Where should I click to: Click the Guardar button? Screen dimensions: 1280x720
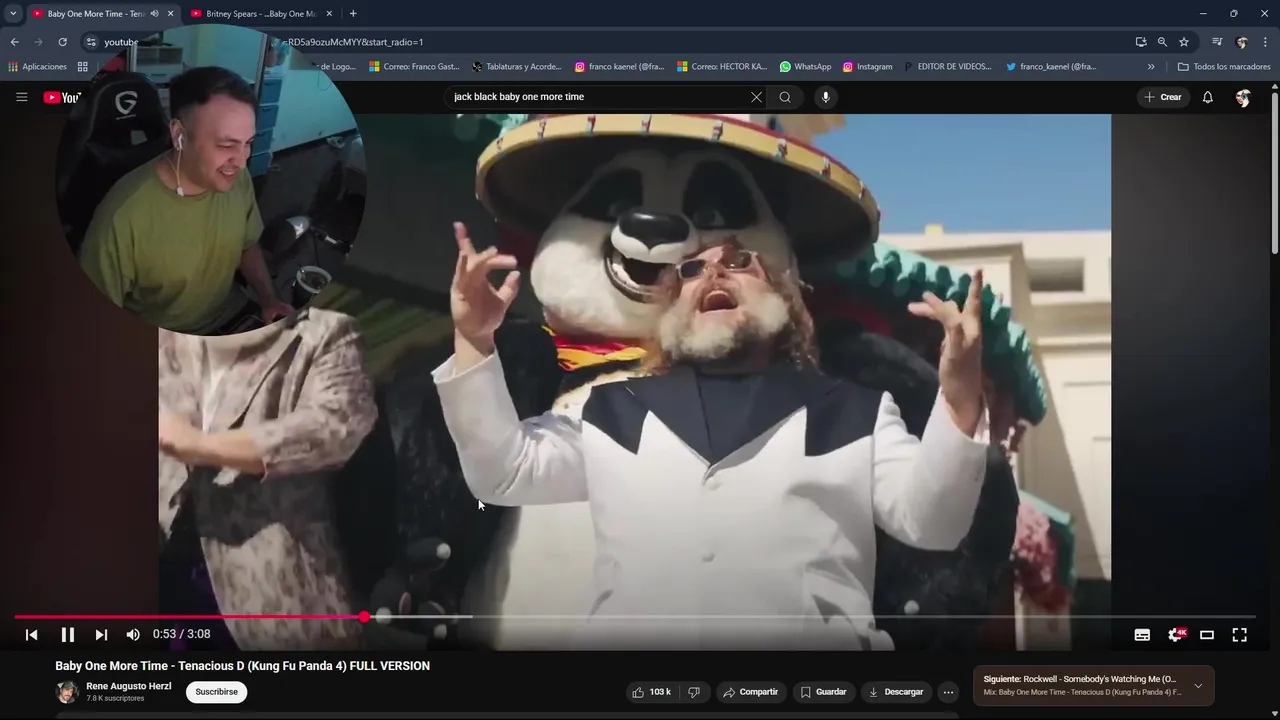(x=823, y=692)
